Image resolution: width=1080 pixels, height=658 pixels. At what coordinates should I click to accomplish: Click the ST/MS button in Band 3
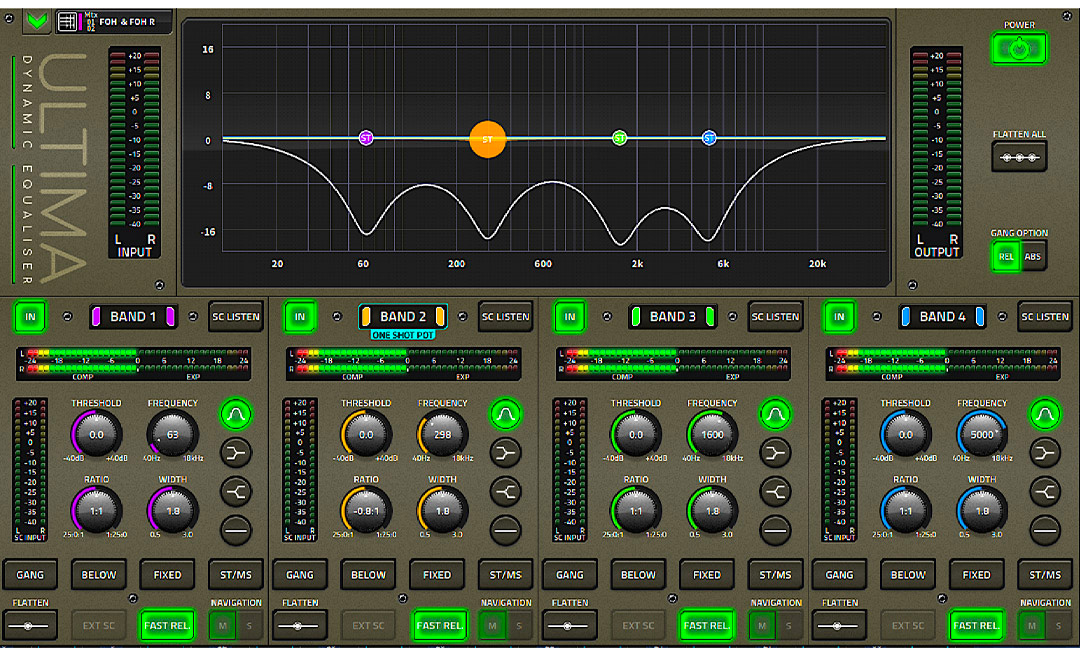pos(775,575)
